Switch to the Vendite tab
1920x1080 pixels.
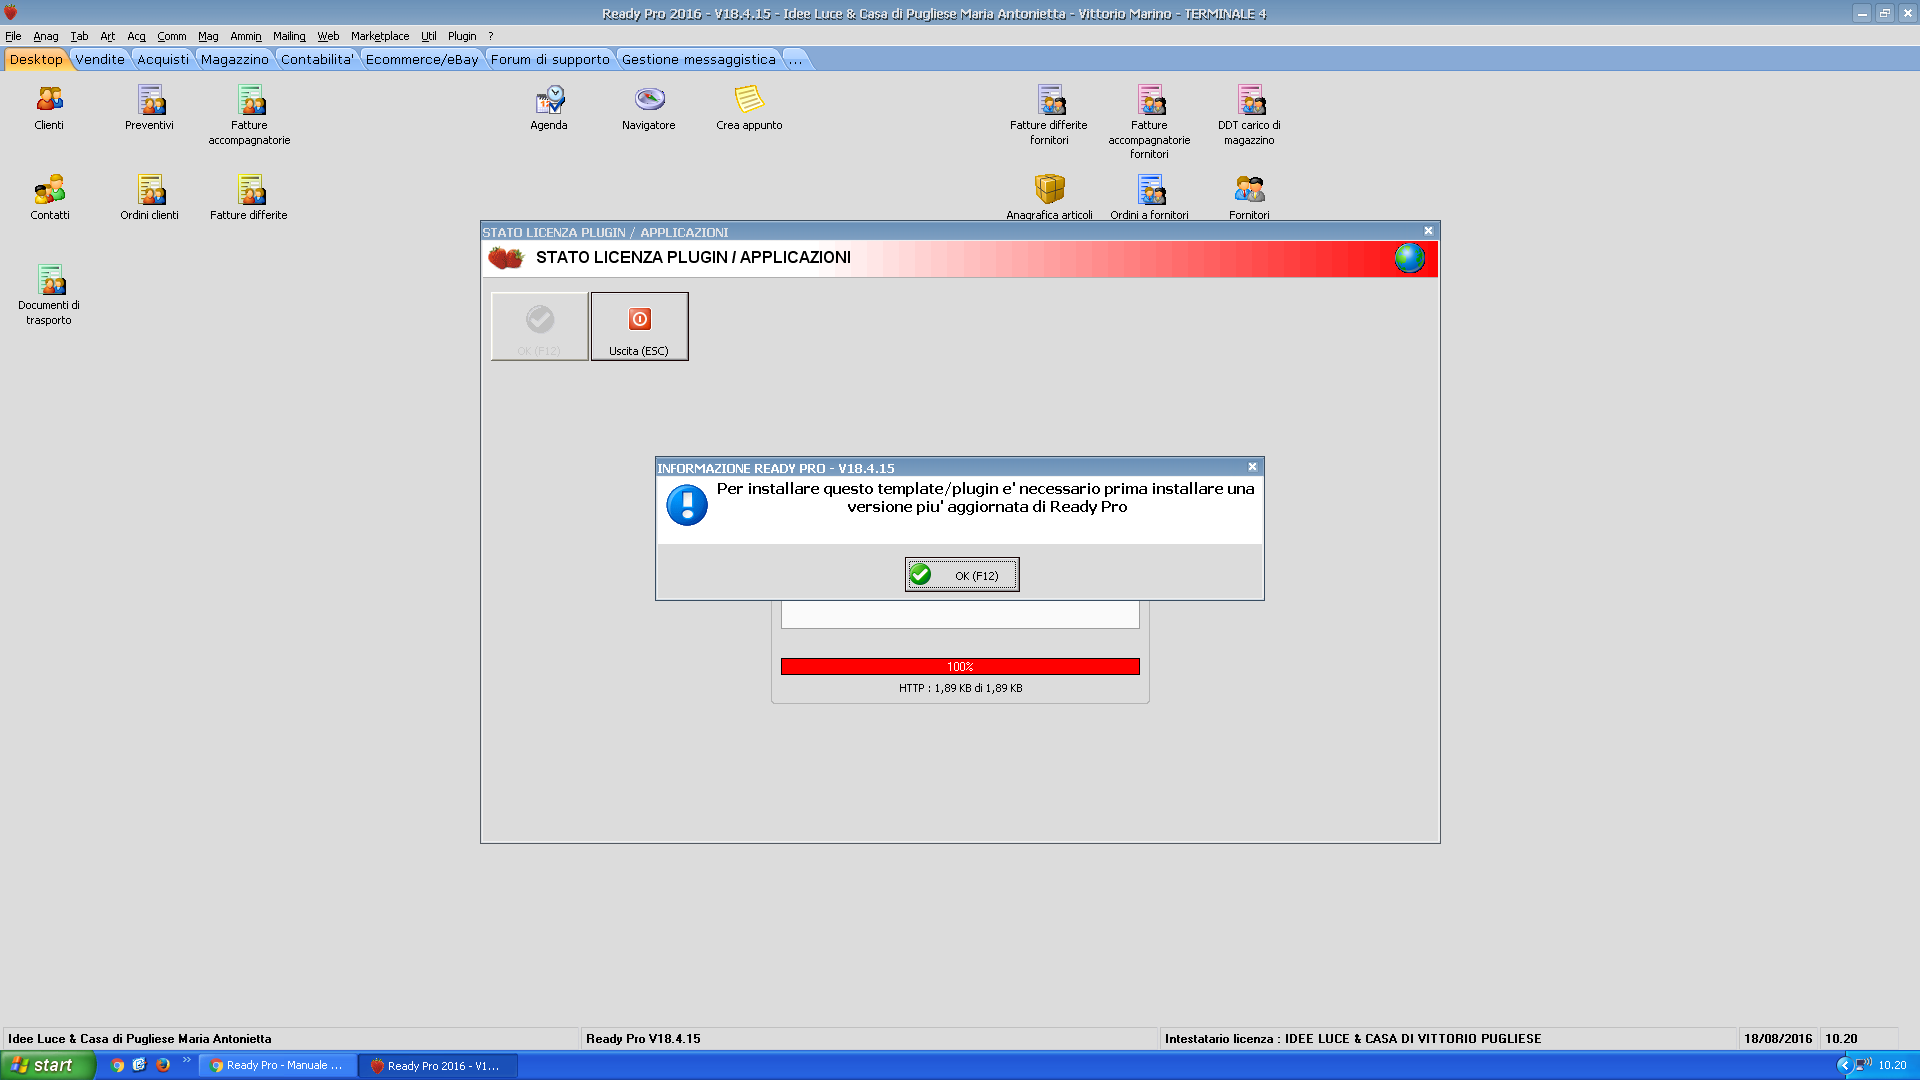pyautogui.click(x=100, y=60)
